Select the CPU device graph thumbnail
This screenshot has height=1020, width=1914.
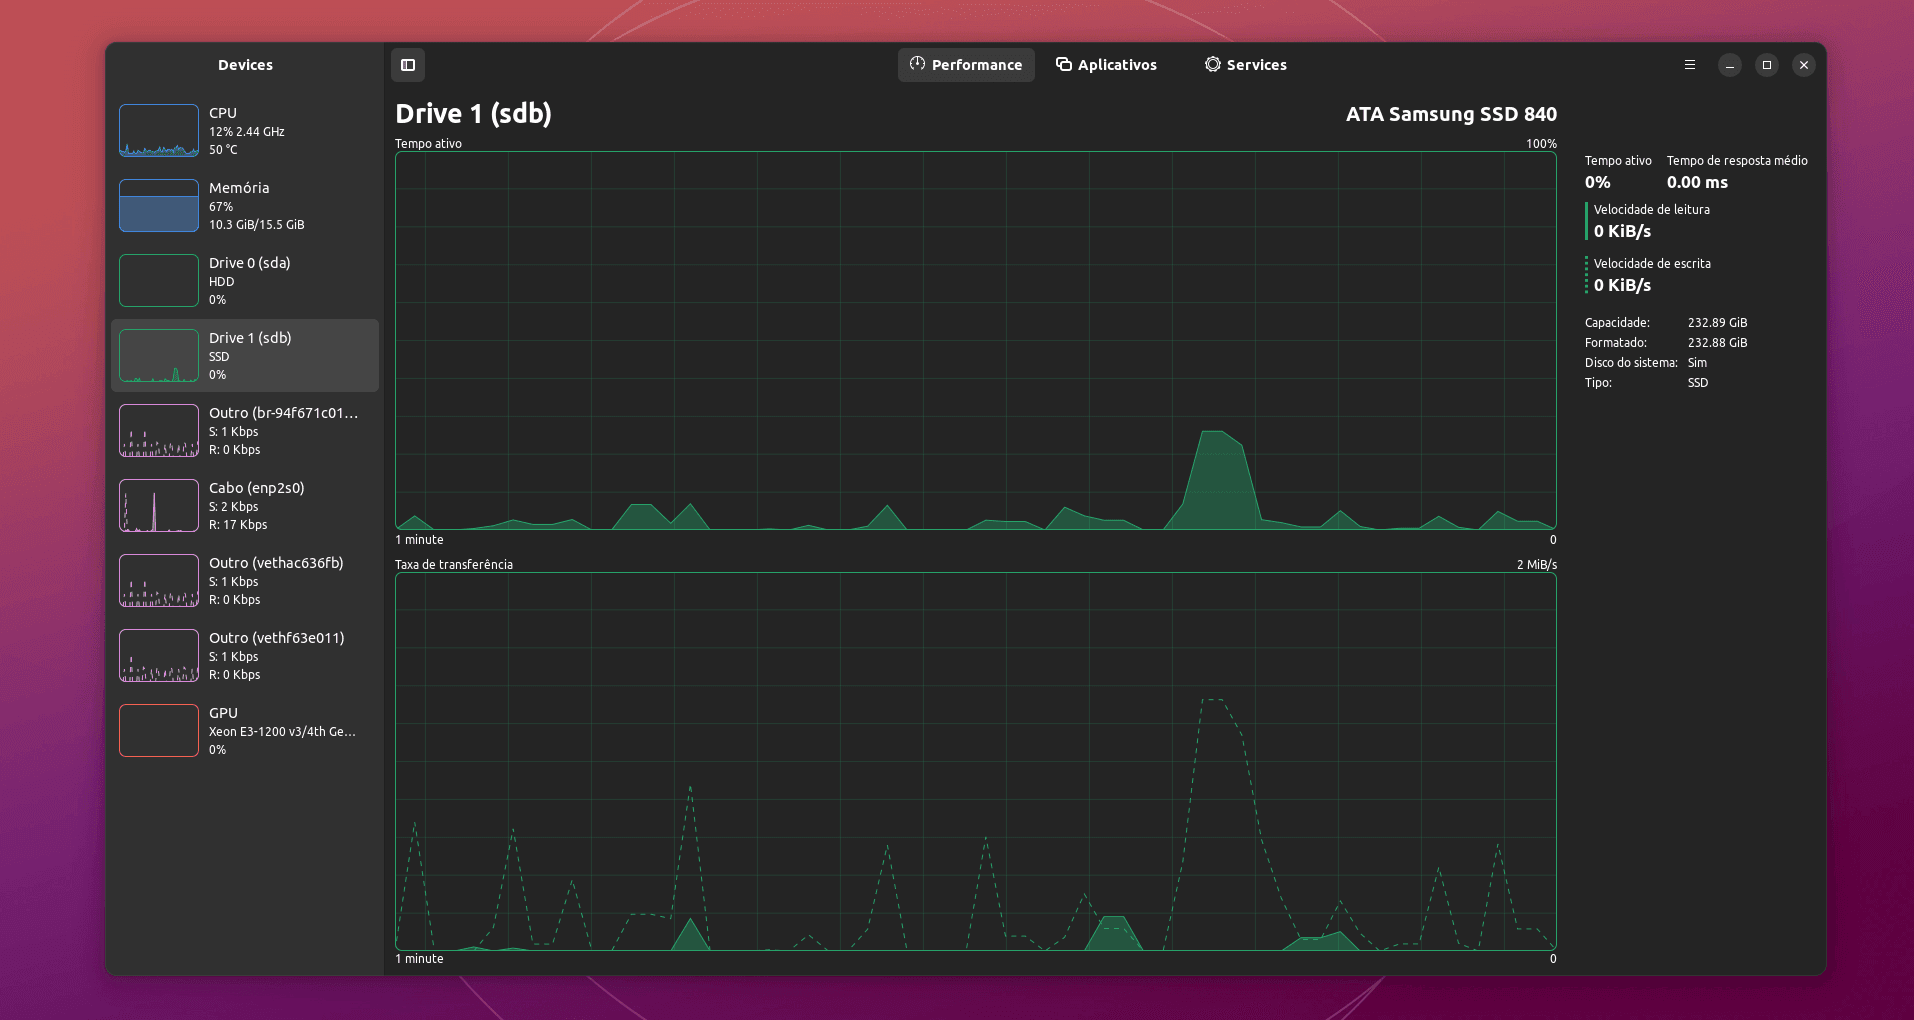pyautogui.click(x=159, y=131)
